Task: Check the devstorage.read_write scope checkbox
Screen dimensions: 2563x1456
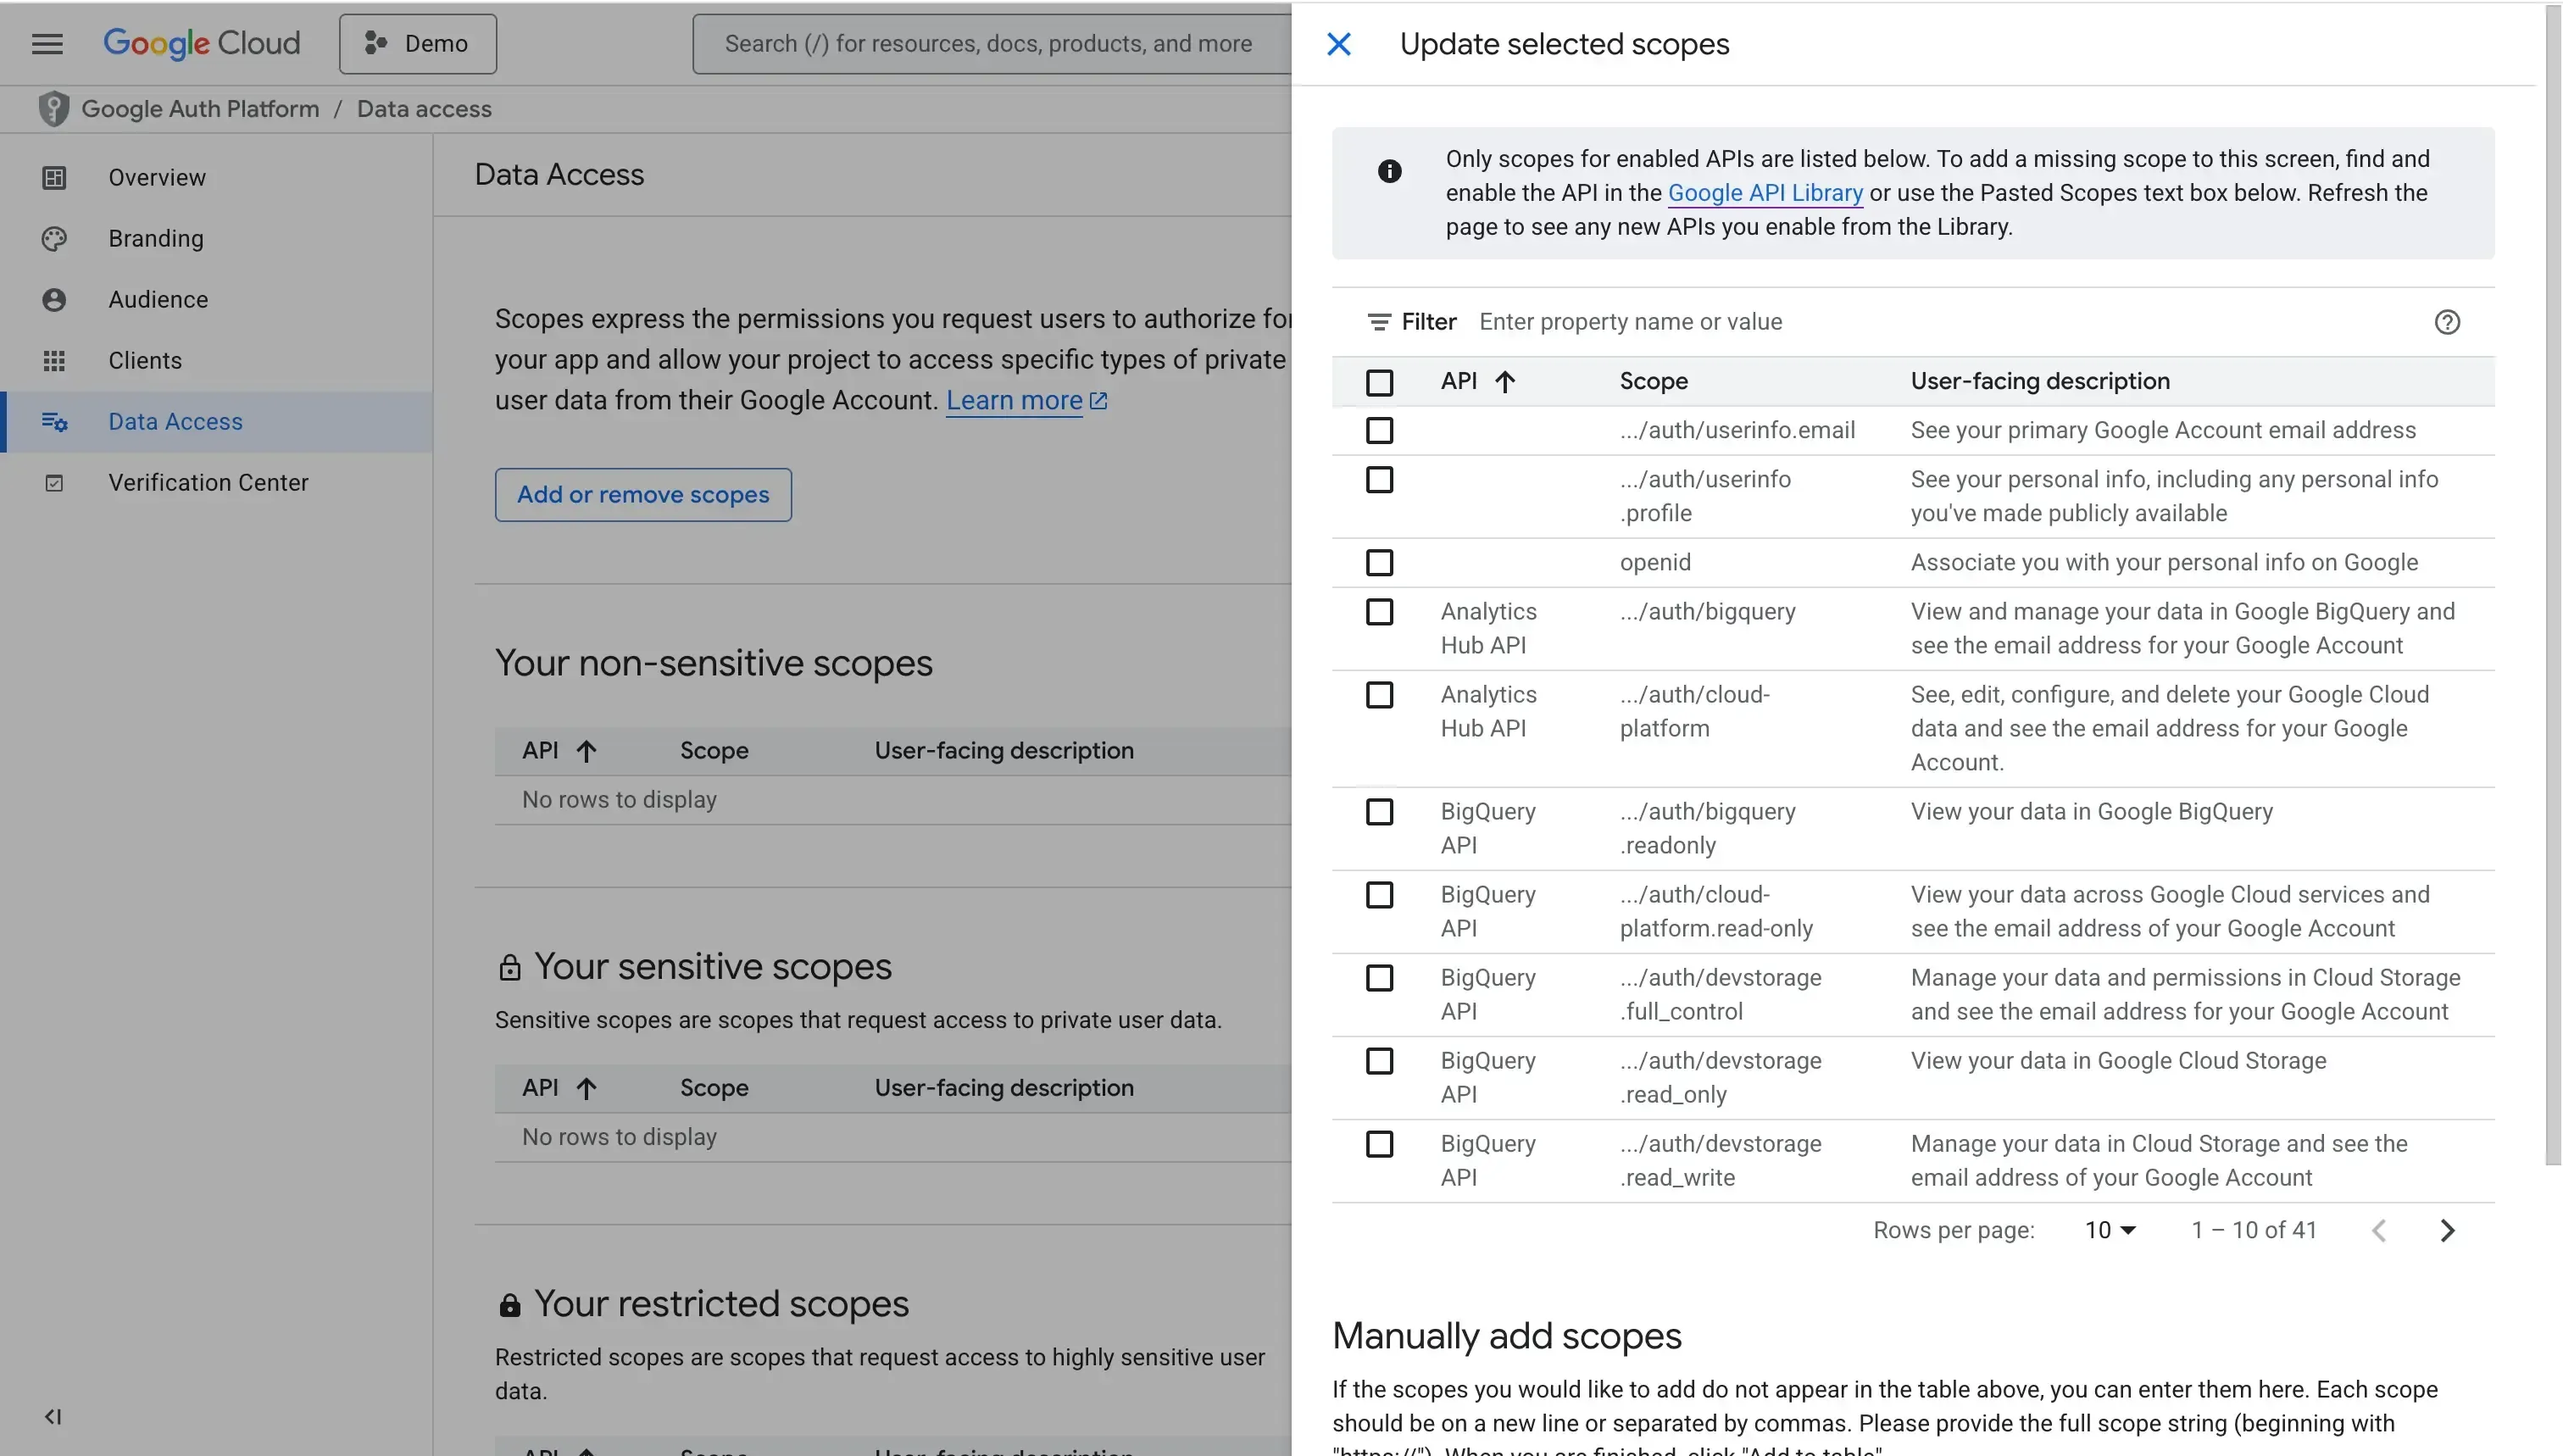Action: 1379,1144
